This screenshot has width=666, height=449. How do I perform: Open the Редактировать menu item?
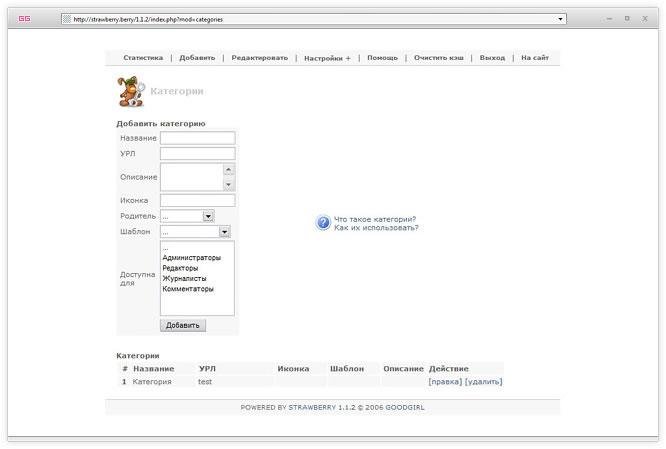pyautogui.click(x=260, y=58)
